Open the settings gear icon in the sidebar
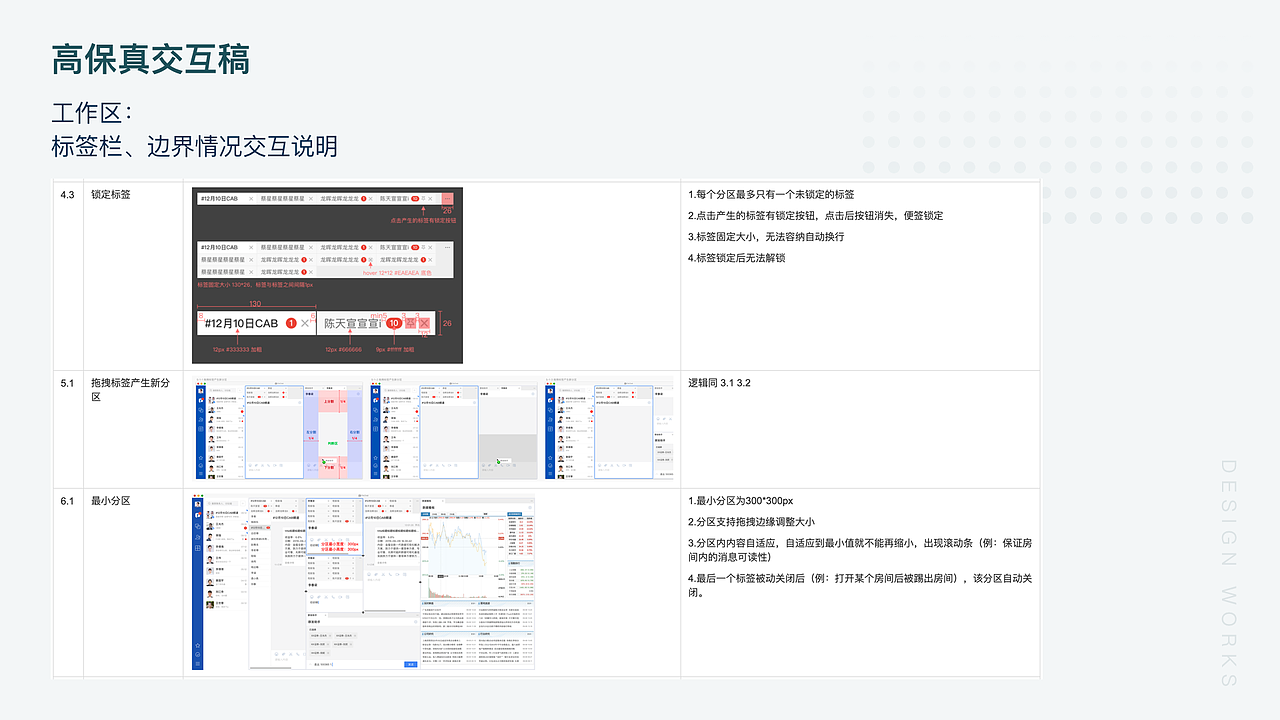This screenshot has height=720, width=1280. (197, 655)
